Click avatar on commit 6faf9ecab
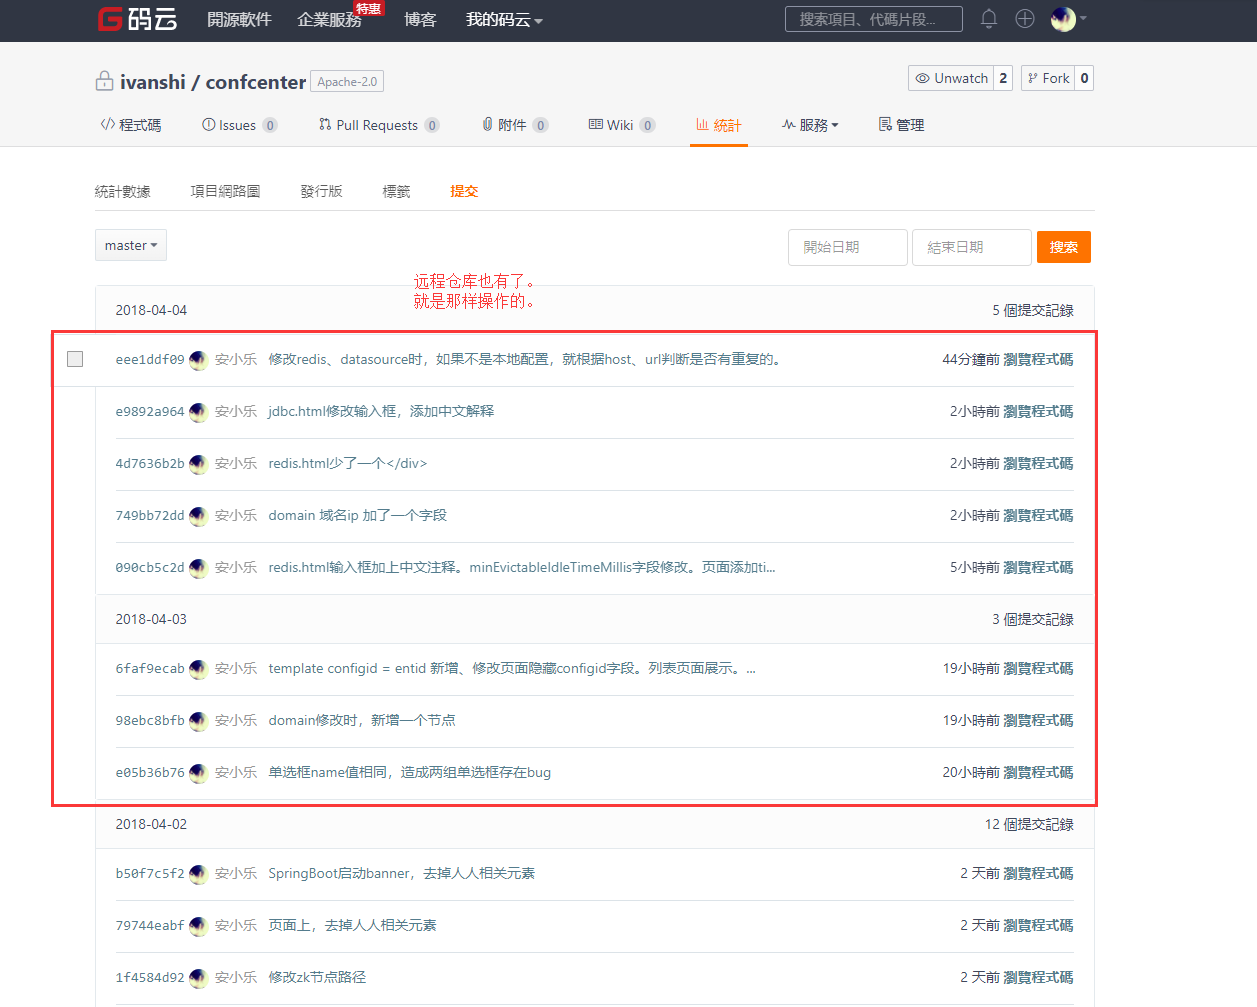The height and width of the screenshot is (1007, 1257). click(x=198, y=668)
